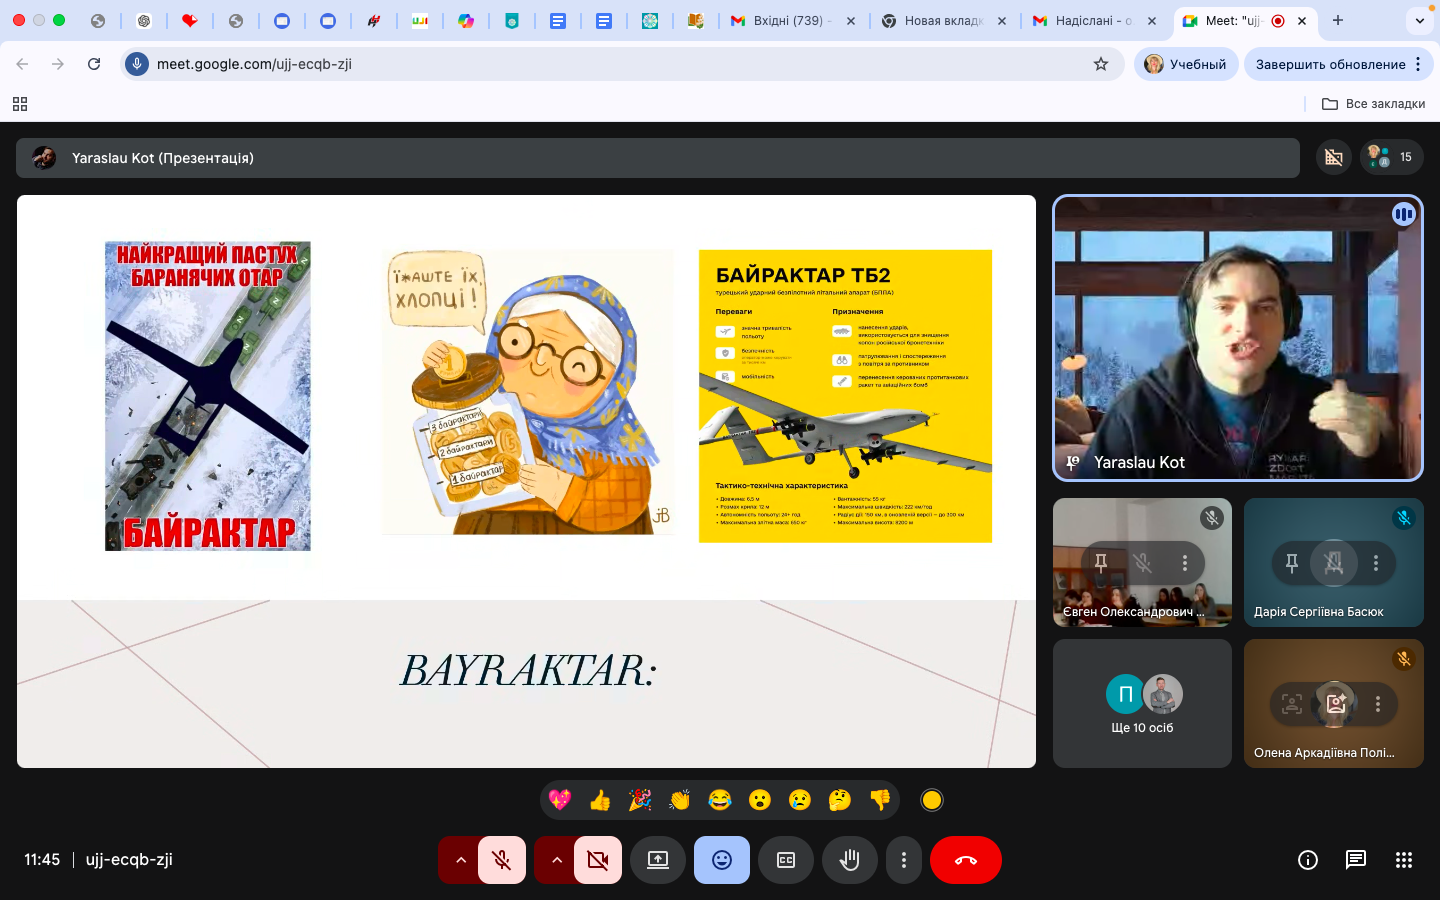The width and height of the screenshot is (1440, 900).
Task: Pick the yellow emoji skin tone swatch
Action: pyautogui.click(x=931, y=800)
